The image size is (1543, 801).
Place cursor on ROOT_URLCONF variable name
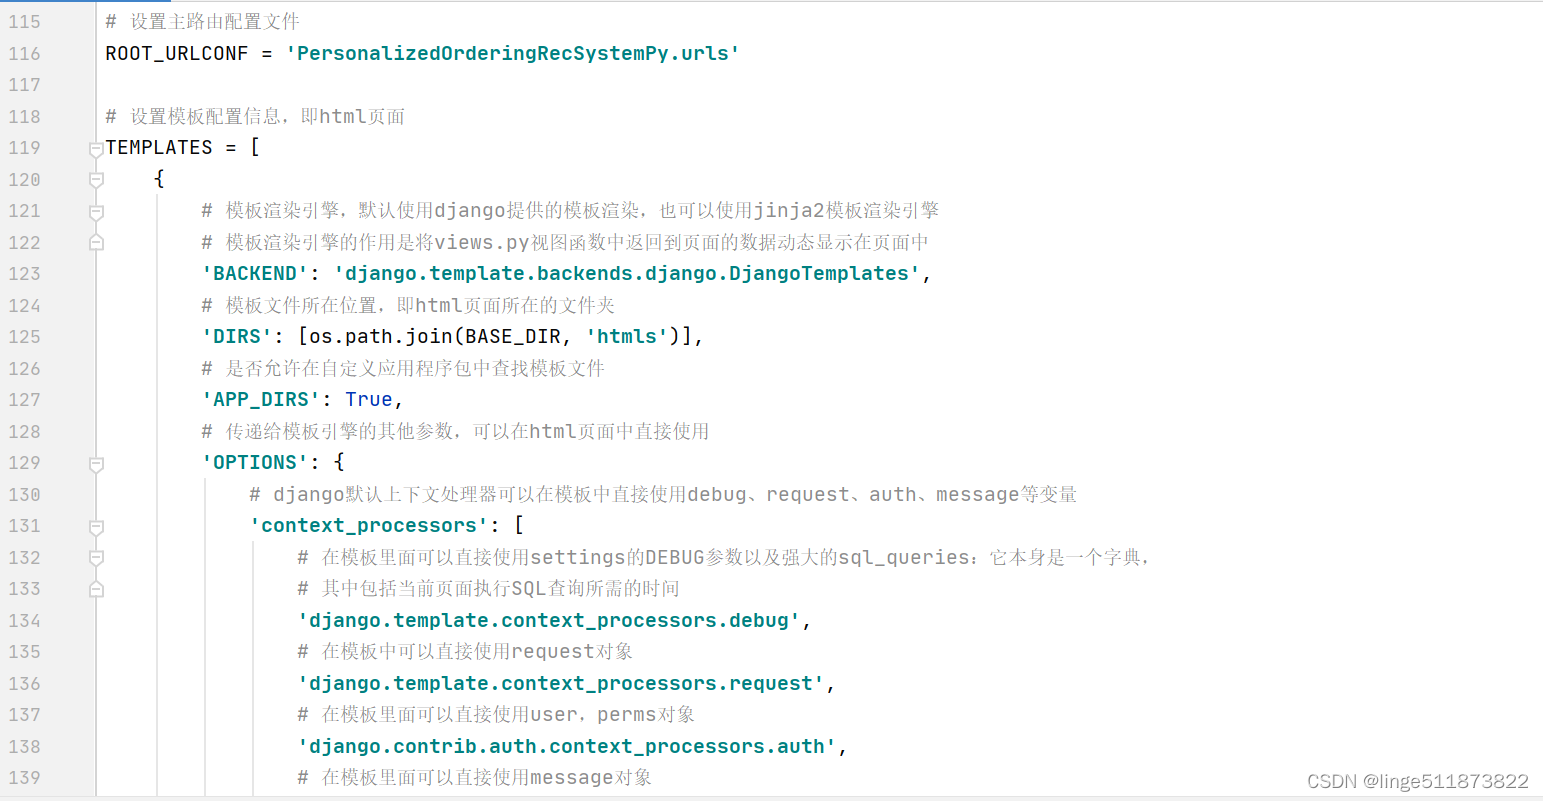(177, 54)
